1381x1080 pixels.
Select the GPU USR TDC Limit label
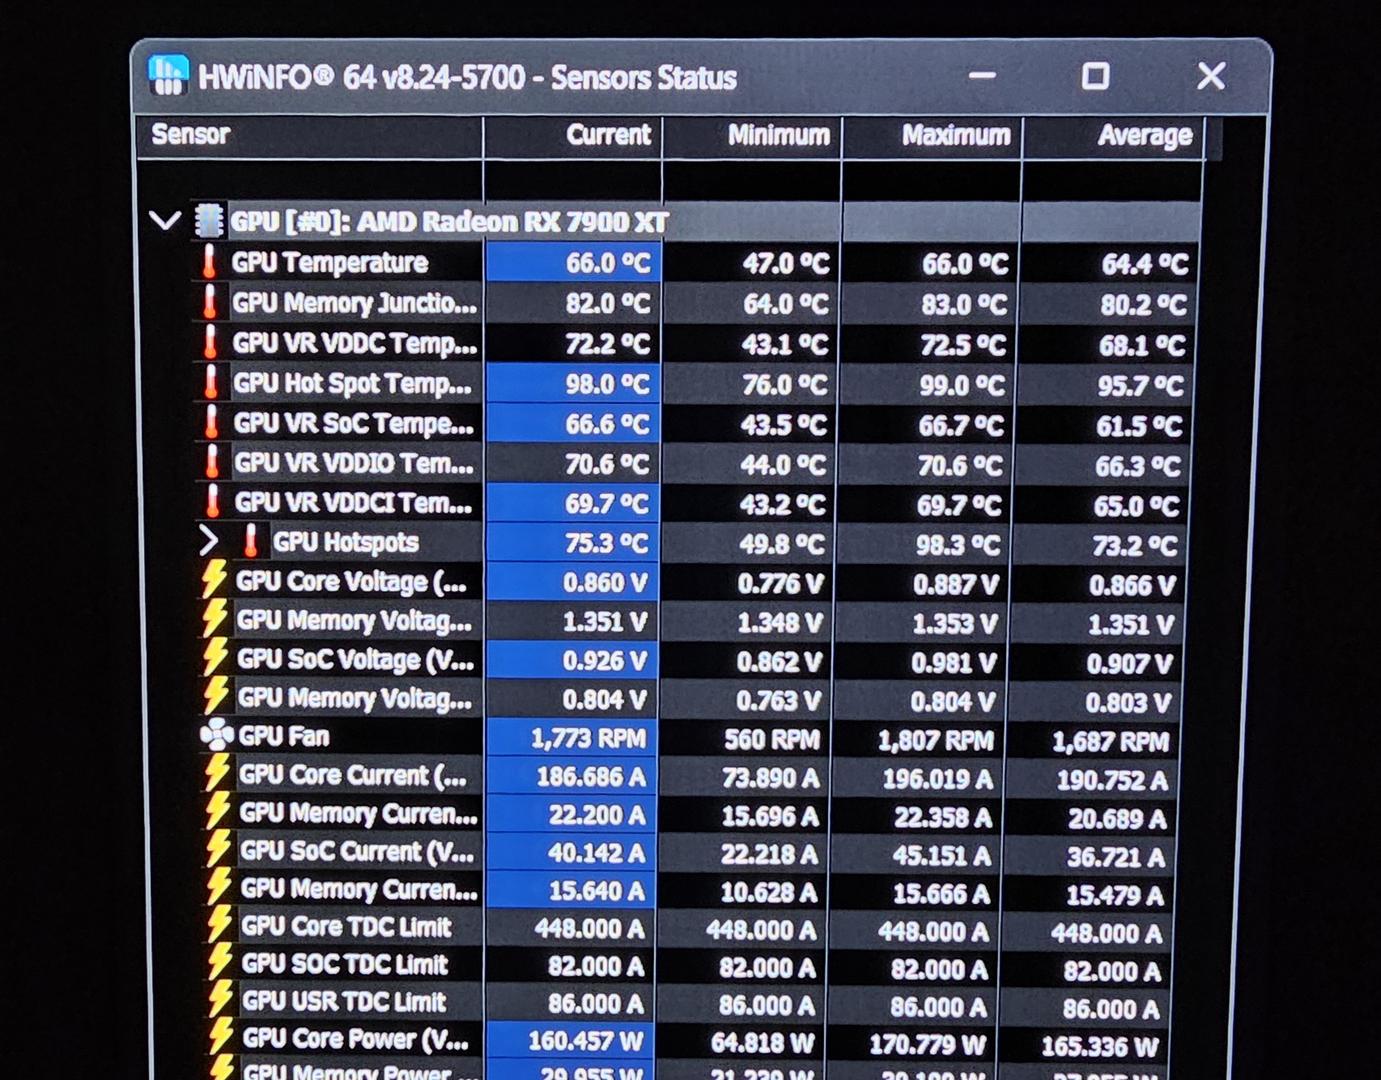point(345,1001)
